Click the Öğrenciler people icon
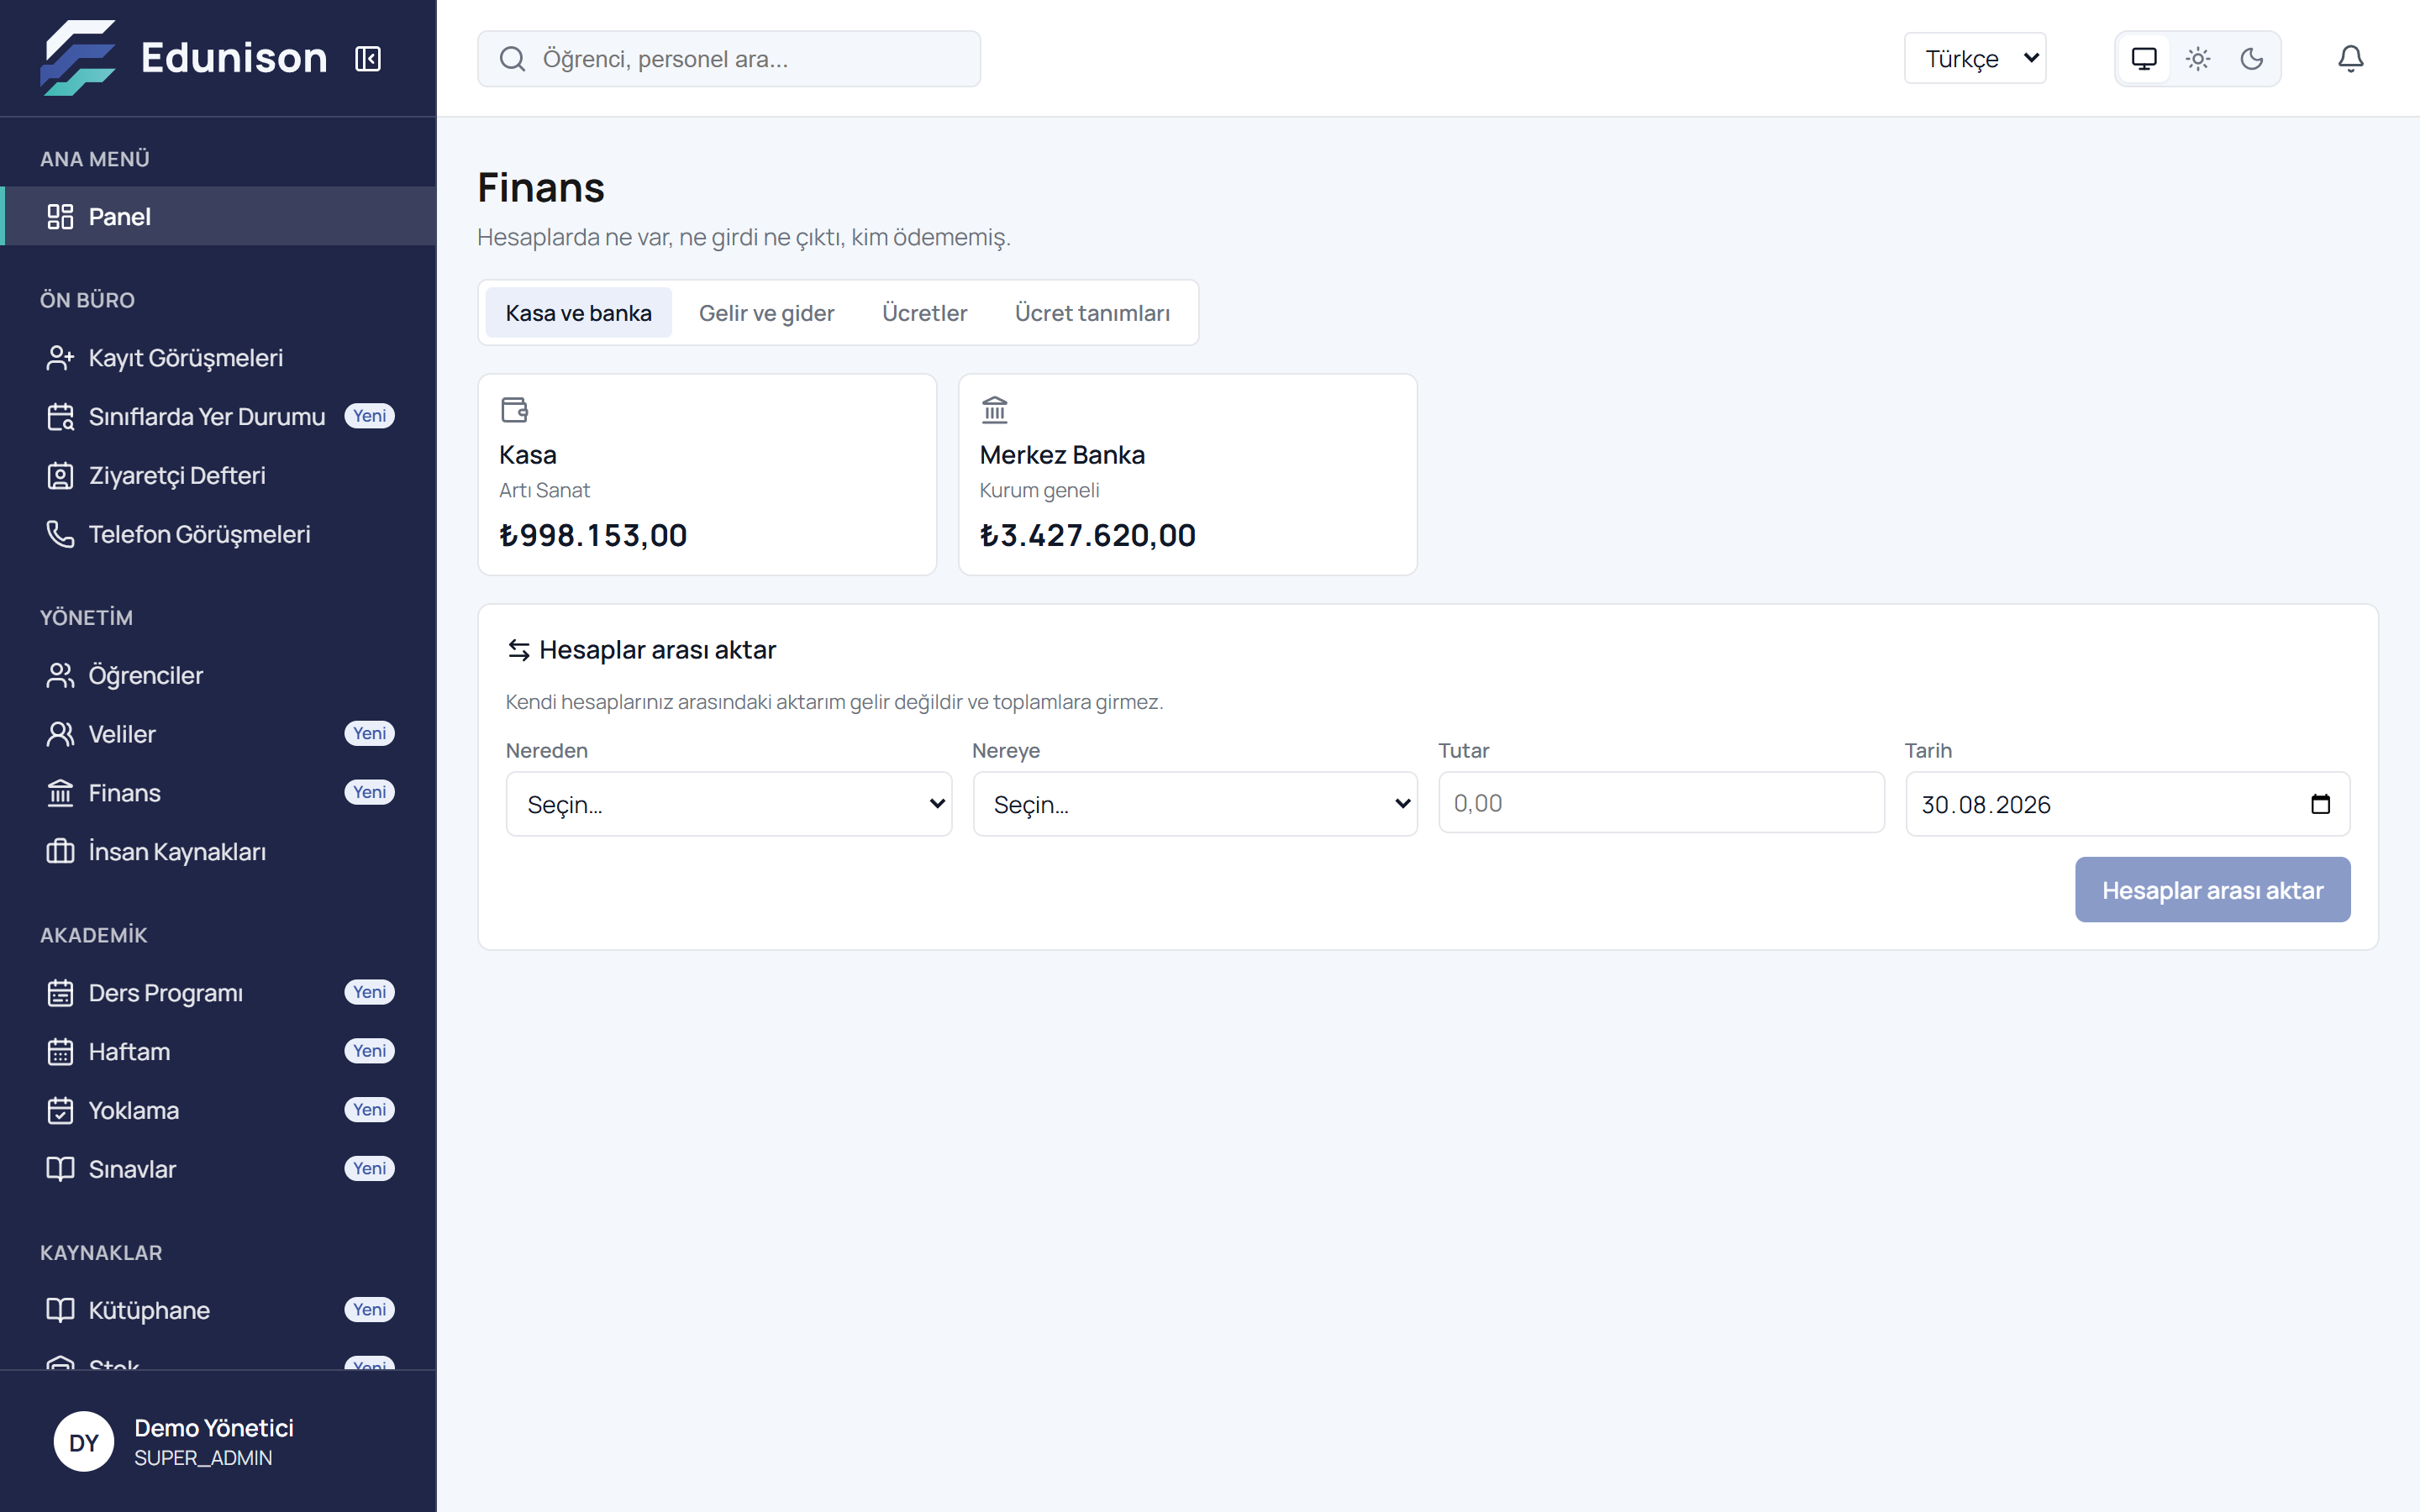The image size is (2420, 1512). click(x=60, y=676)
